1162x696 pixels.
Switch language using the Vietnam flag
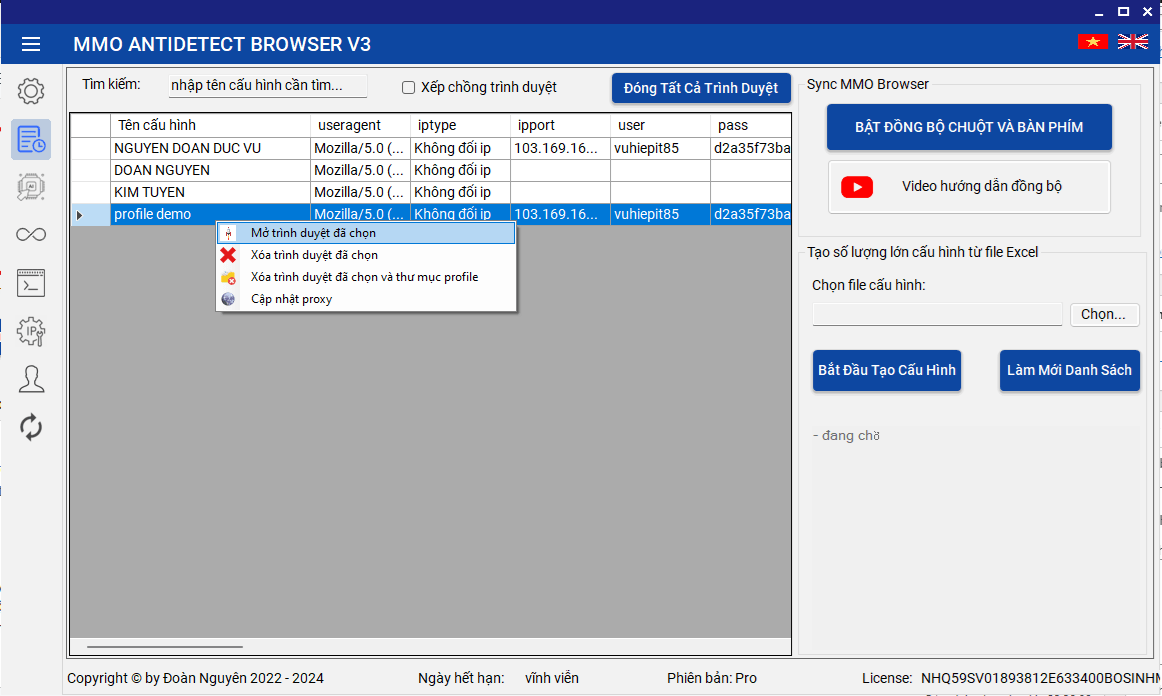click(x=1093, y=42)
